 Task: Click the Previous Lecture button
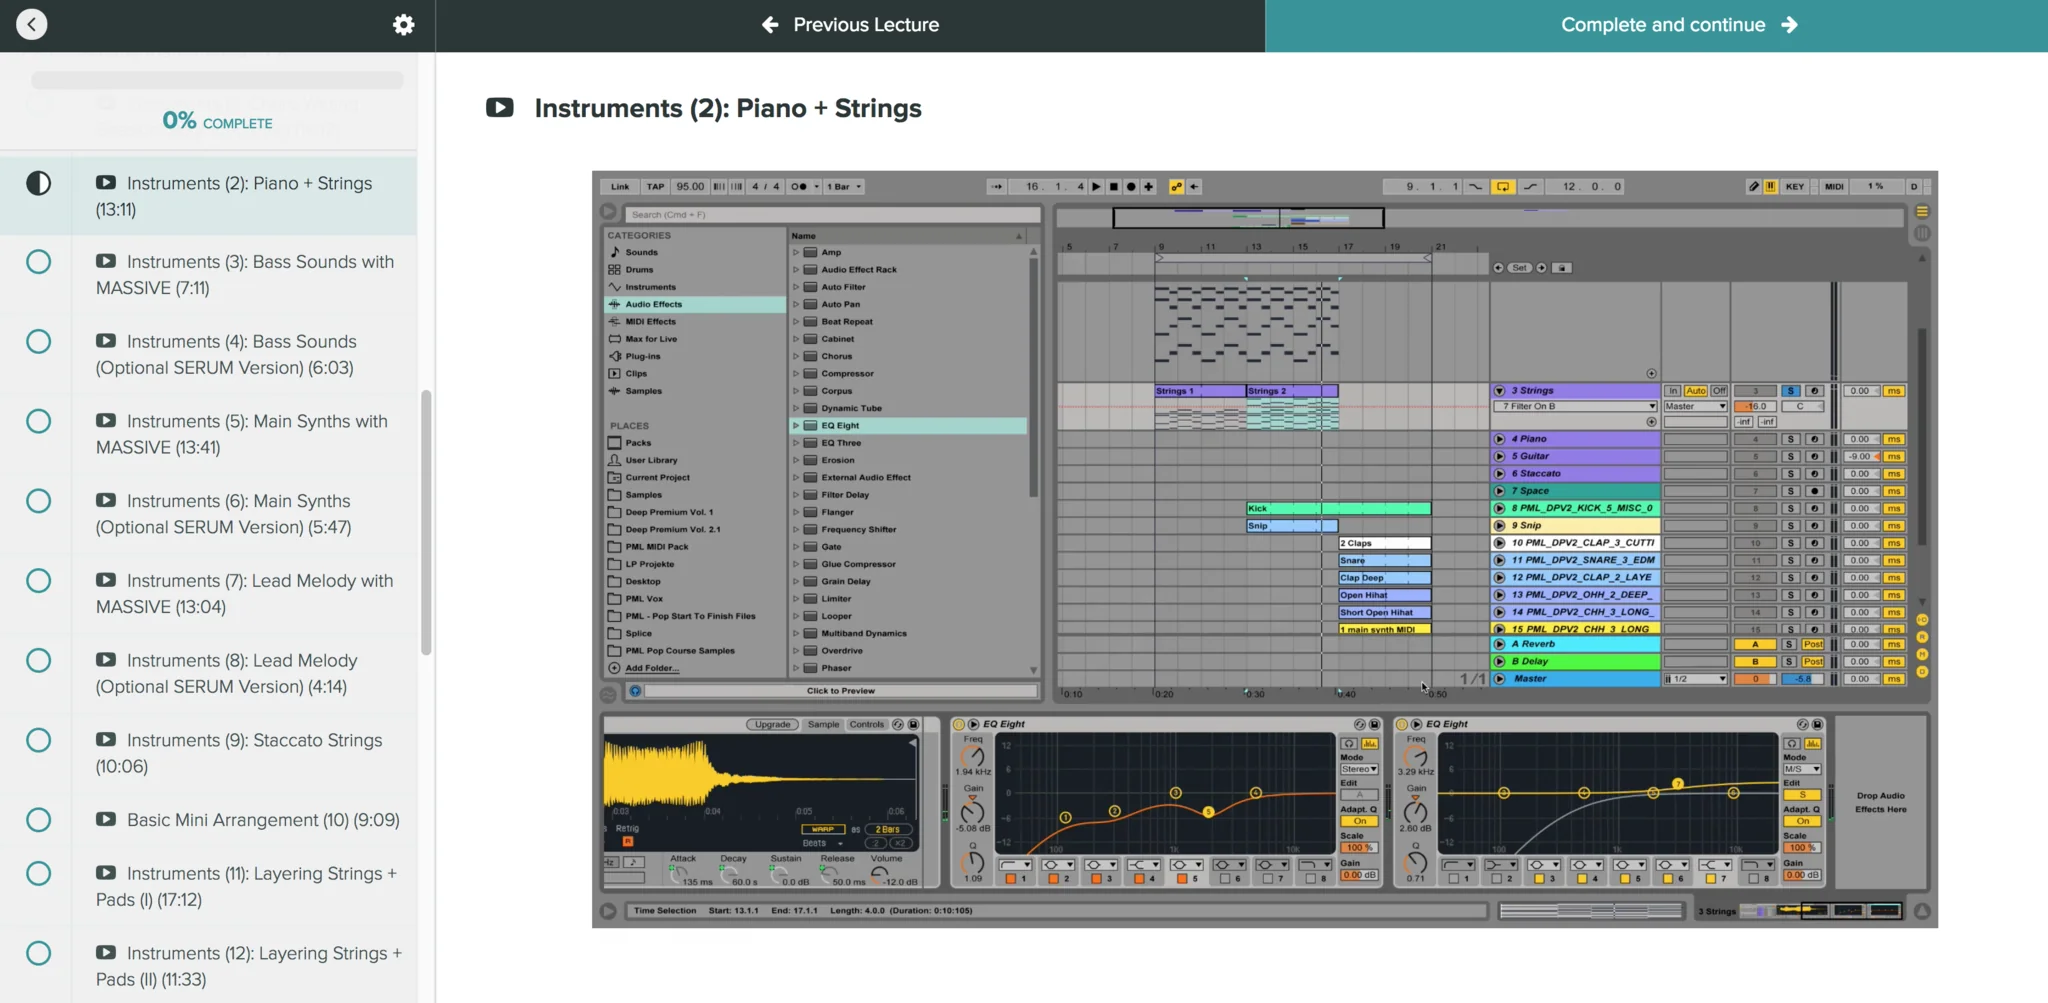pyautogui.click(x=850, y=25)
